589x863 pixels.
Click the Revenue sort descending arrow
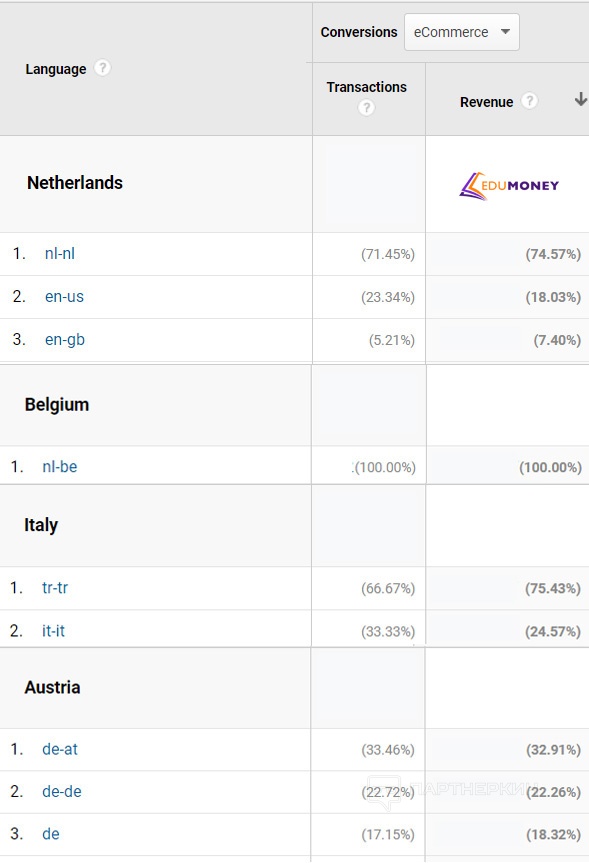tap(580, 100)
